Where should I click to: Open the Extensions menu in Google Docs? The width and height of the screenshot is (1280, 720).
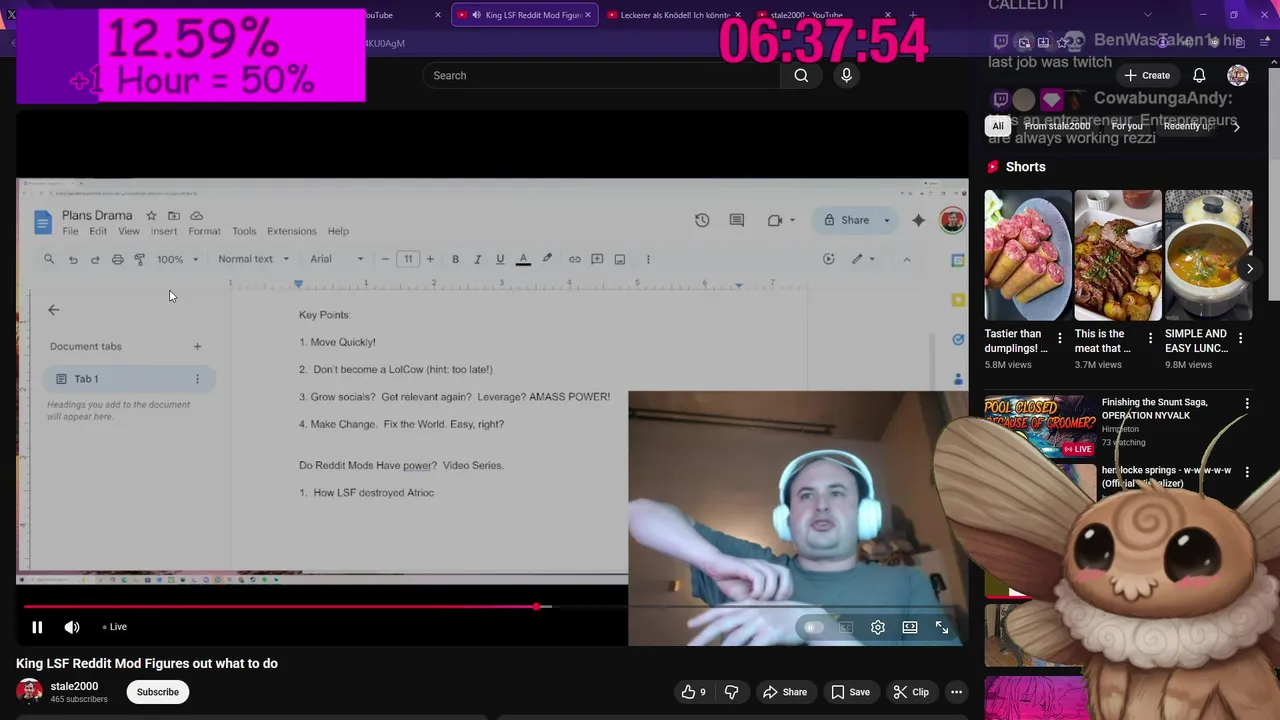pos(292,231)
